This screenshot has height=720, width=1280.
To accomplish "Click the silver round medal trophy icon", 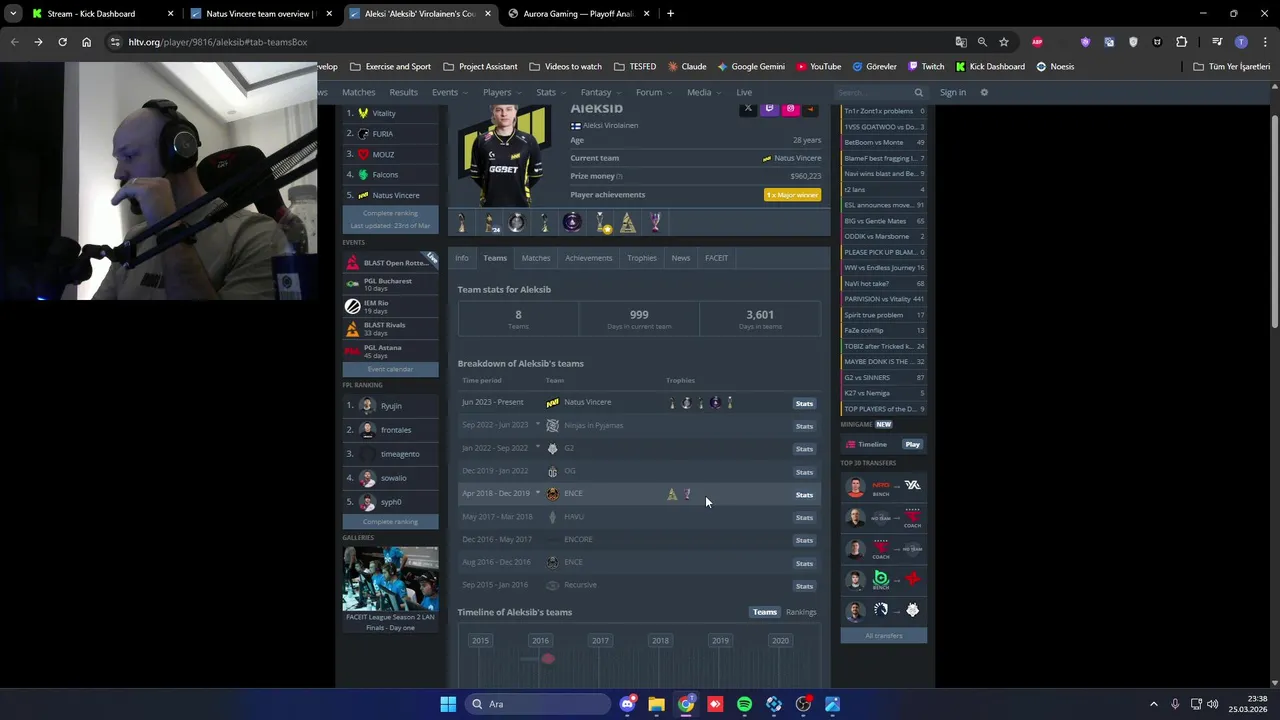I will 516,222.
